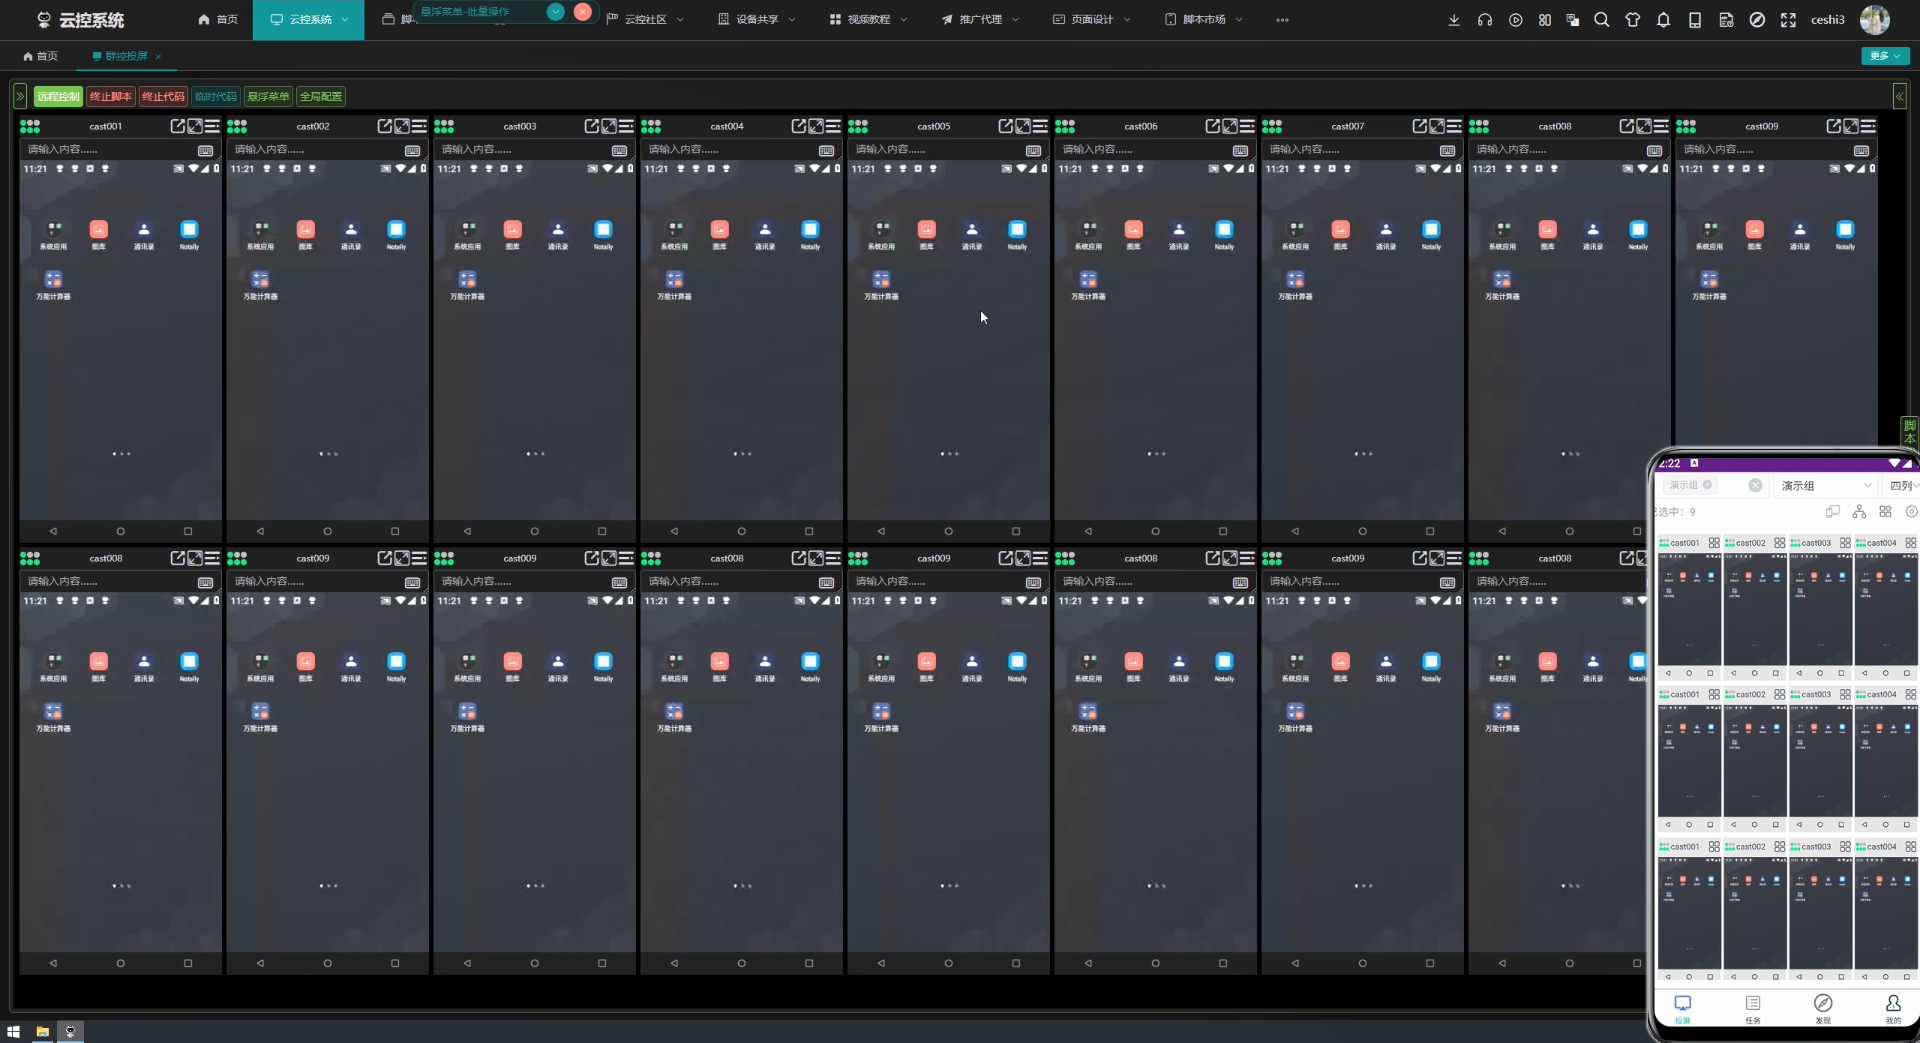
Task: Close the floating 悬浮菜单 popup with red X
Action: click(583, 12)
